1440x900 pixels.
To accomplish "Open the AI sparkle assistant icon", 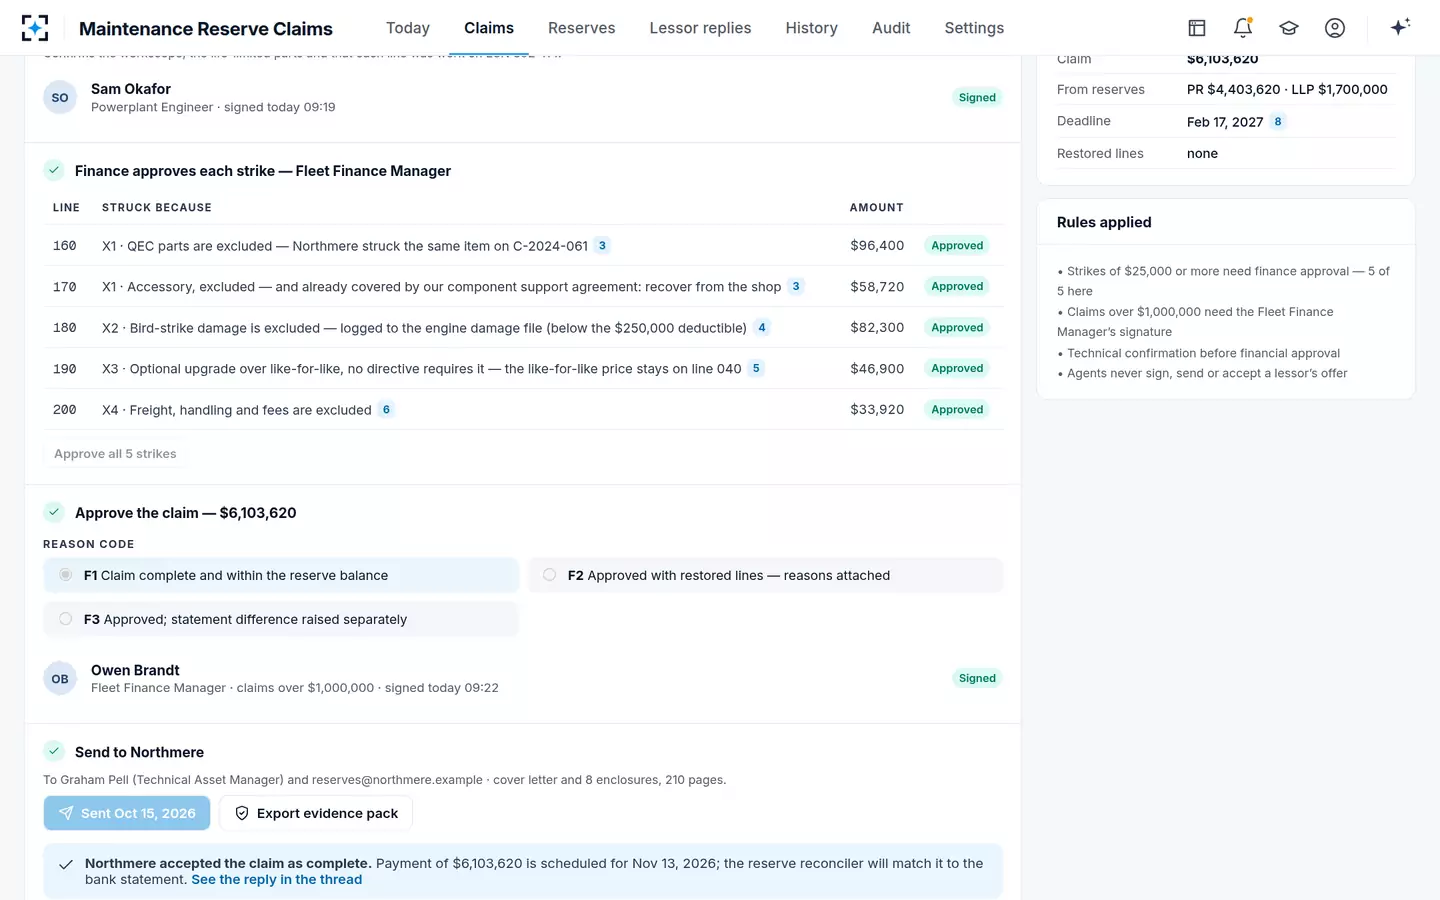I will click(1400, 27).
